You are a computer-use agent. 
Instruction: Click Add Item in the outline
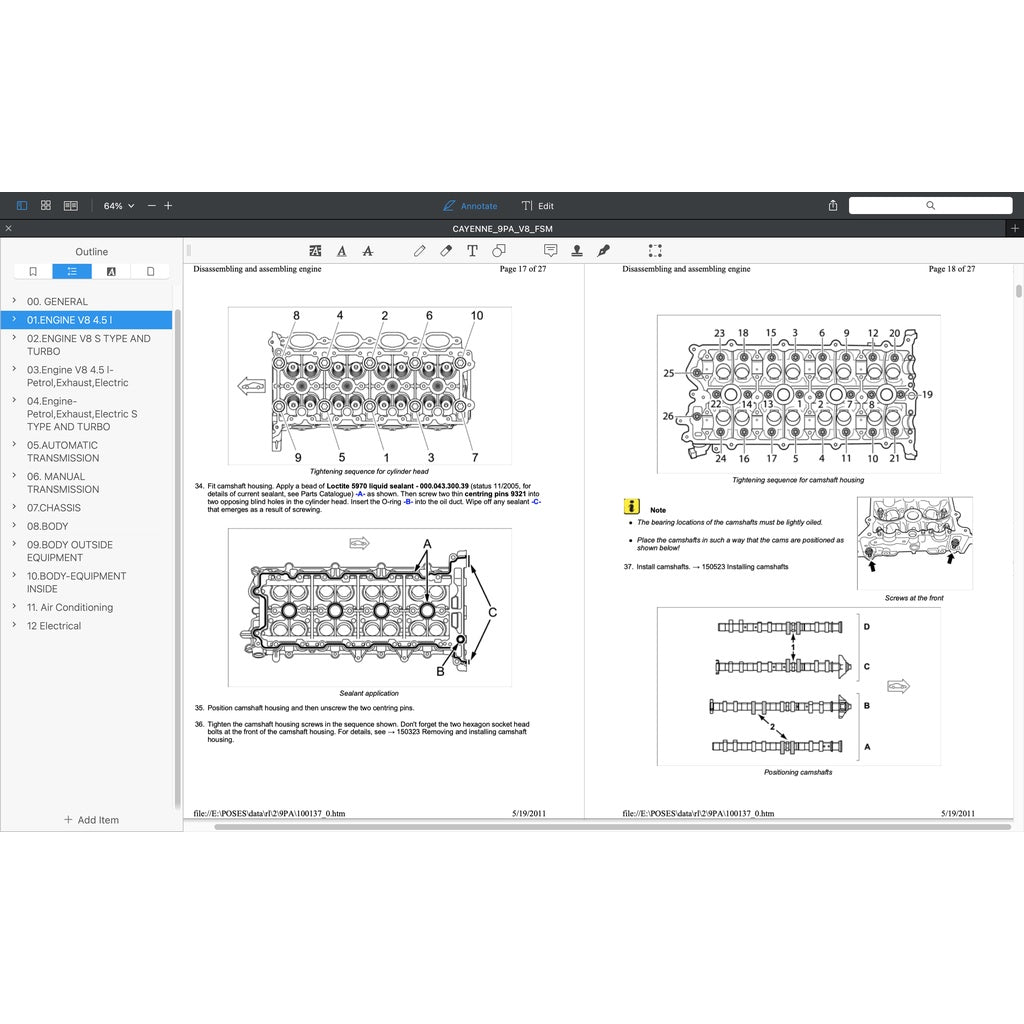tap(91, 820)
